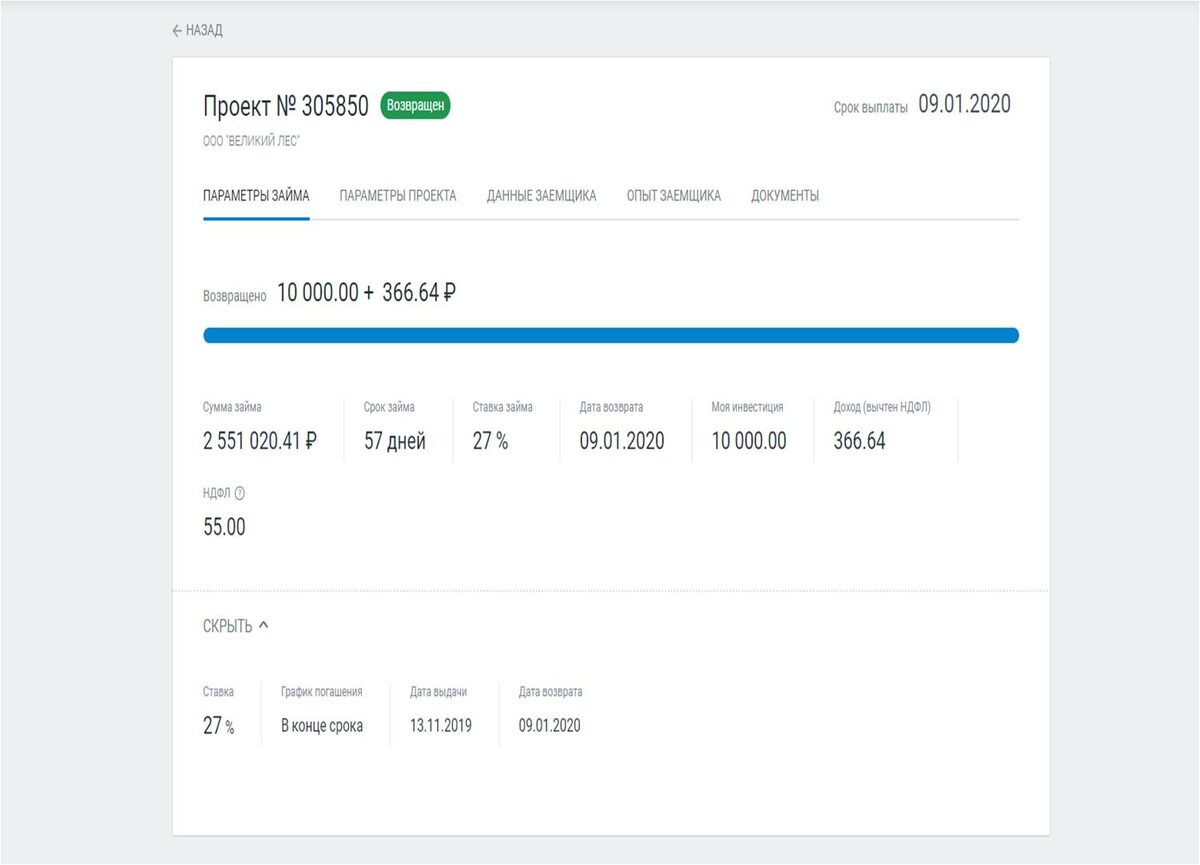Click Моя инвестиция value 10 000.00
The image size is (1200, 865).
click(x=749, y=441)
